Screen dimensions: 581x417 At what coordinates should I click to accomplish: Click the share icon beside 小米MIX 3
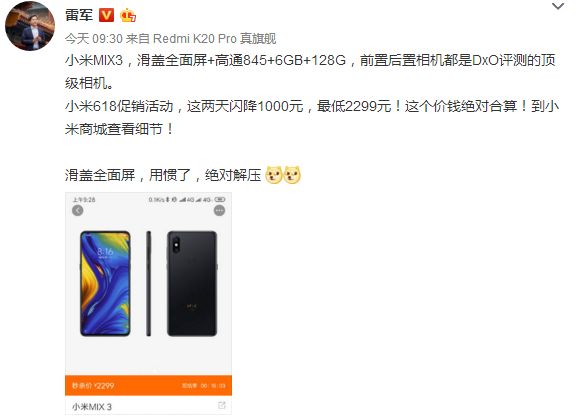point(222,405)
